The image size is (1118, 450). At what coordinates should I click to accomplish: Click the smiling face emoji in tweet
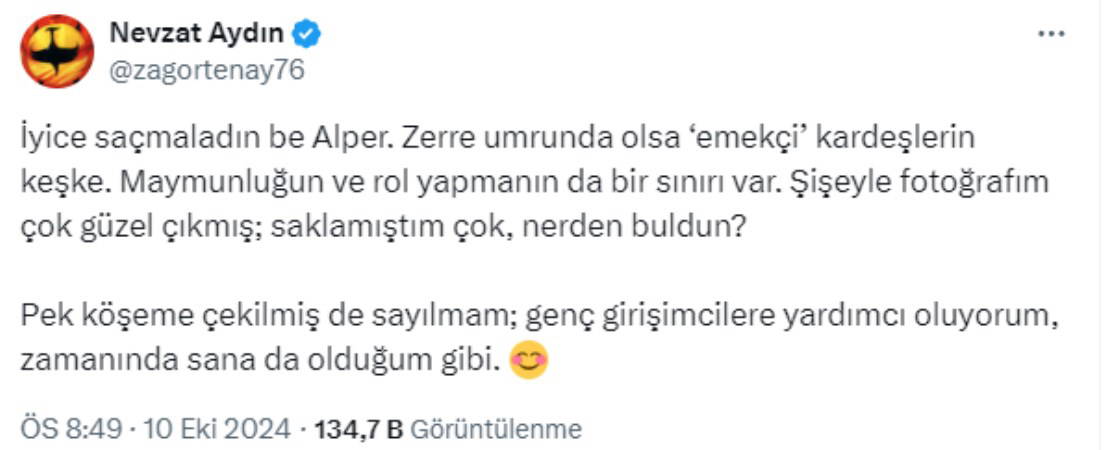[528, 360]
